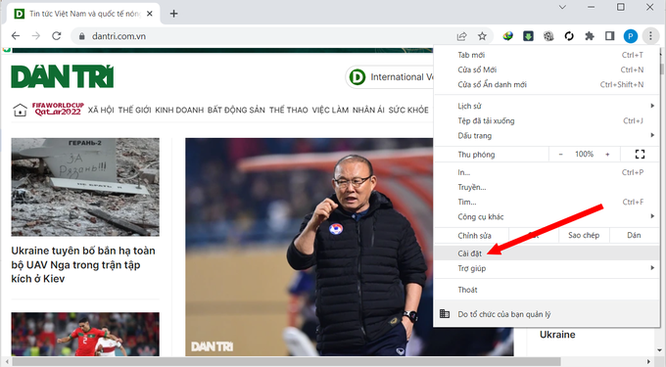Increase zoom with the plus button
Image resolution: width=666 pixels, height=367 pixels.
click(x=607, y=154)
